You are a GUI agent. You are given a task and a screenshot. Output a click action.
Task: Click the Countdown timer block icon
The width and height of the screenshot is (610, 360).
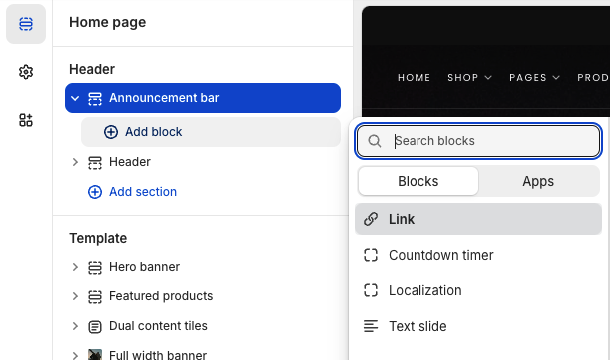pos(371,255)
